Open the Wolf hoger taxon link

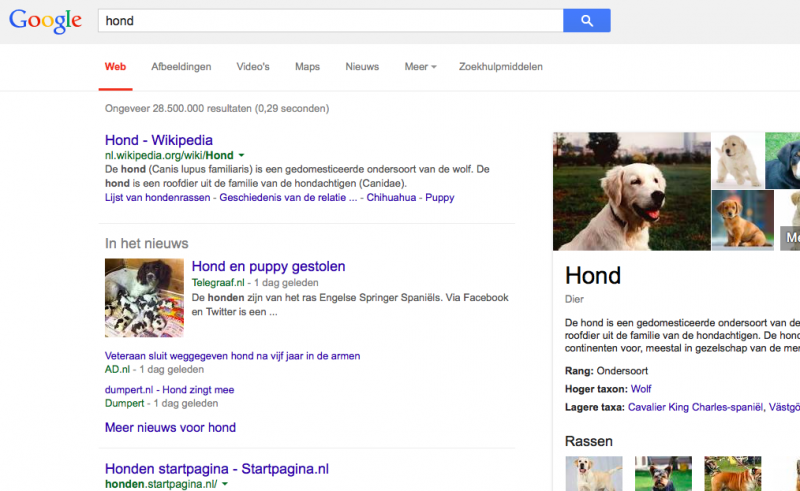click(641, 389)
